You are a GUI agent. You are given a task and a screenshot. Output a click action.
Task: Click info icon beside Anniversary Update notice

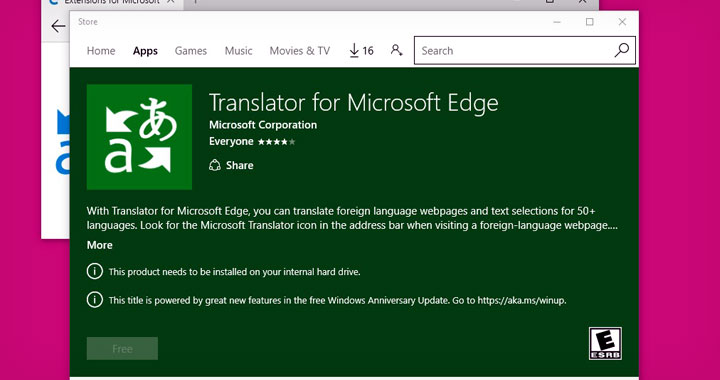tap(95, 301)
